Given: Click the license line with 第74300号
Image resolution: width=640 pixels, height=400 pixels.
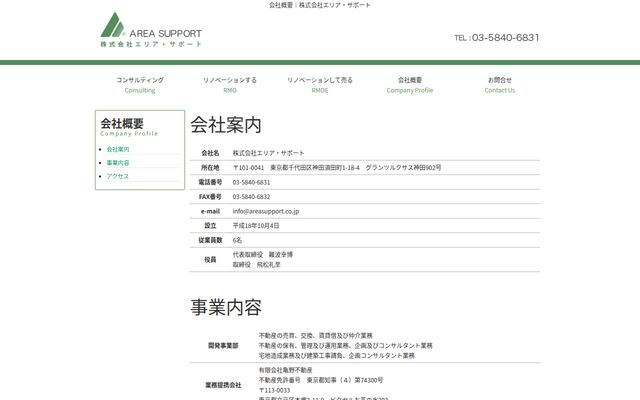Looking at the screenshot, I should pyautogui.click(x=321, y=380).
